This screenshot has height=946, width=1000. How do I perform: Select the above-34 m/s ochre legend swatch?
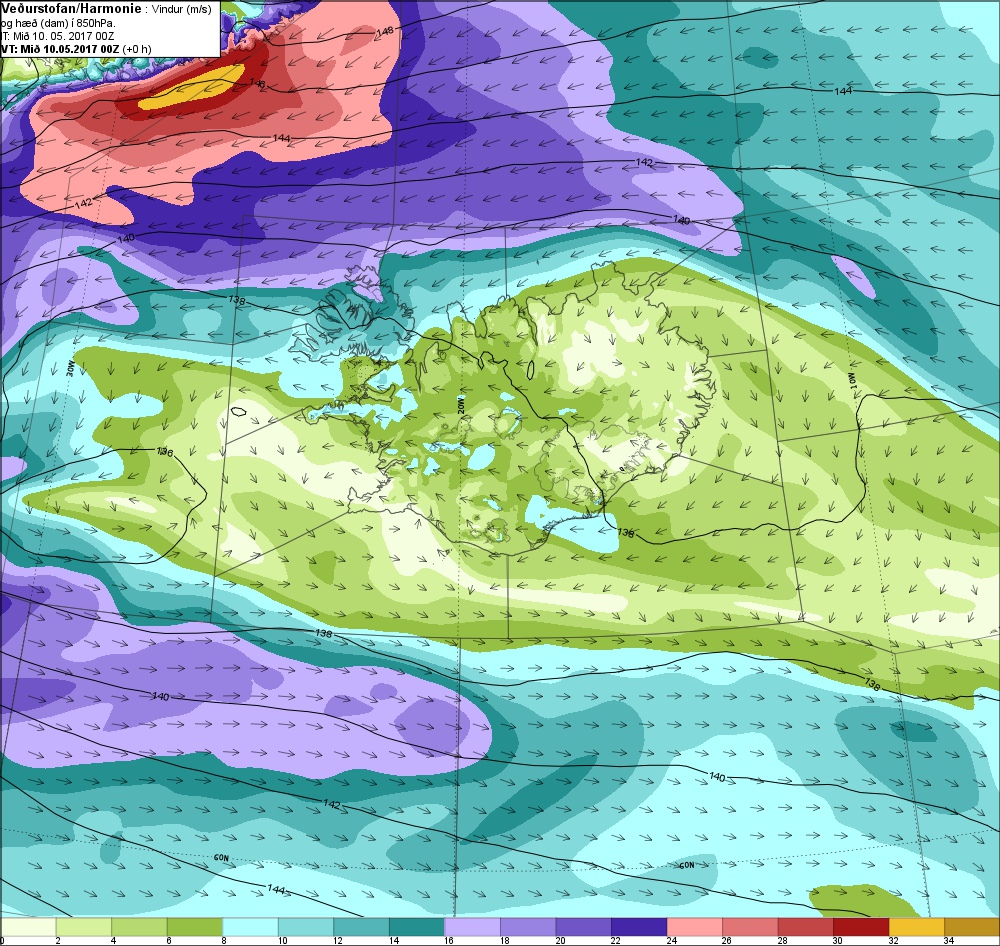(x=971, y=926)
